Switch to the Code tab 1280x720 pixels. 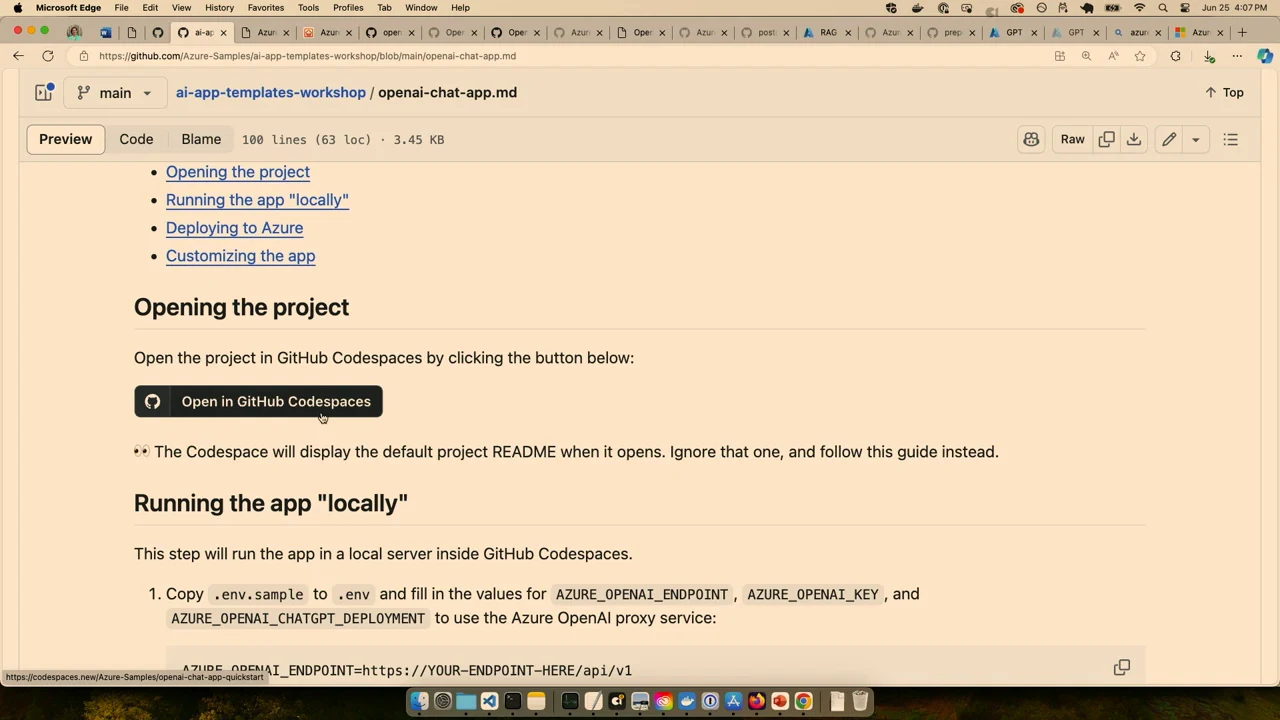click(x=136, y=139)
